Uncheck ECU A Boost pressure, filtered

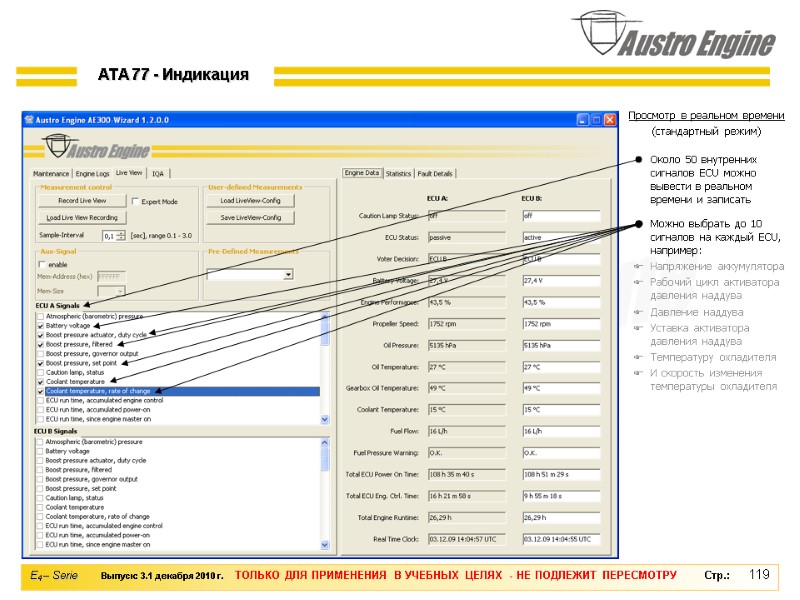pyautogui.click(x=40, y=344)
